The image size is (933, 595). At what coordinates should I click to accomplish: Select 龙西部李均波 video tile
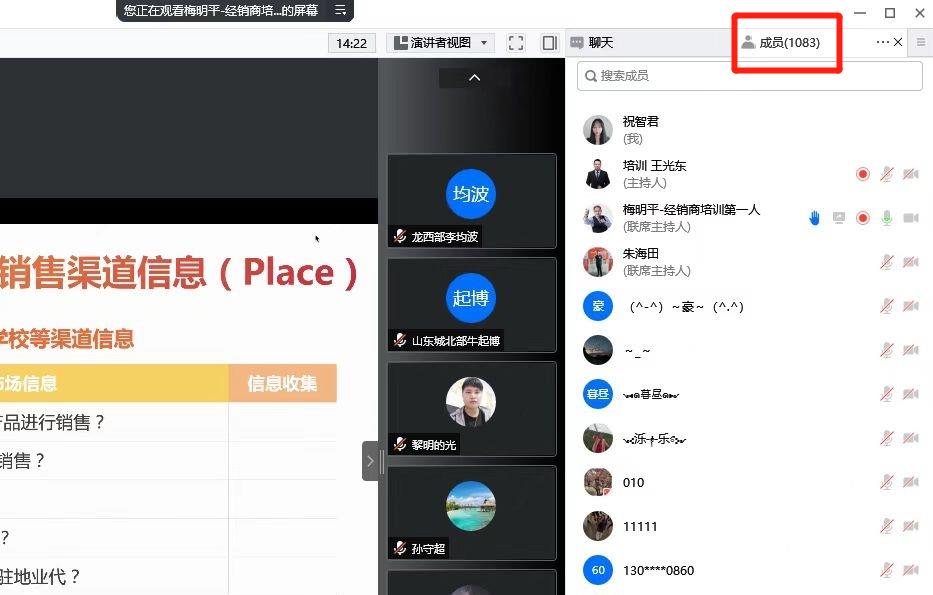(472, 201)
